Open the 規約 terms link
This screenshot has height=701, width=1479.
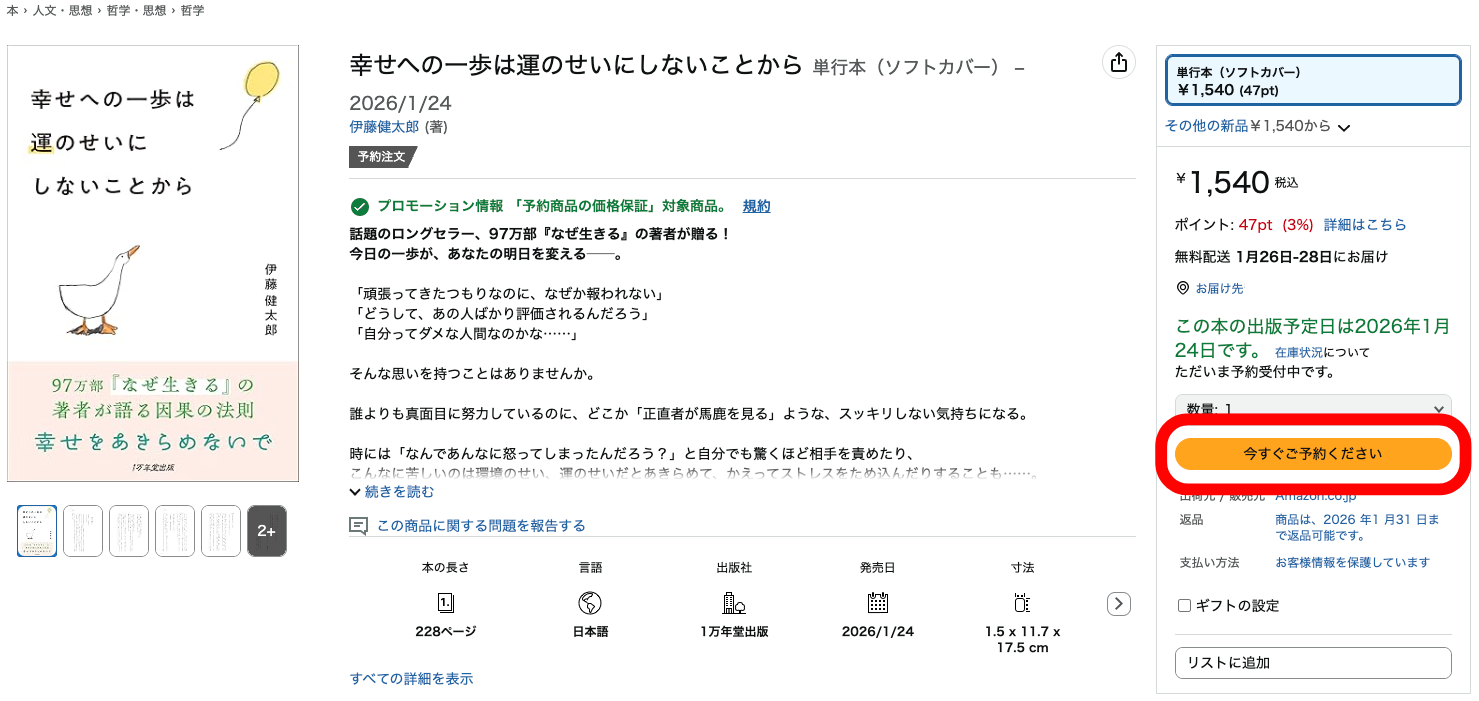(756, 206)
